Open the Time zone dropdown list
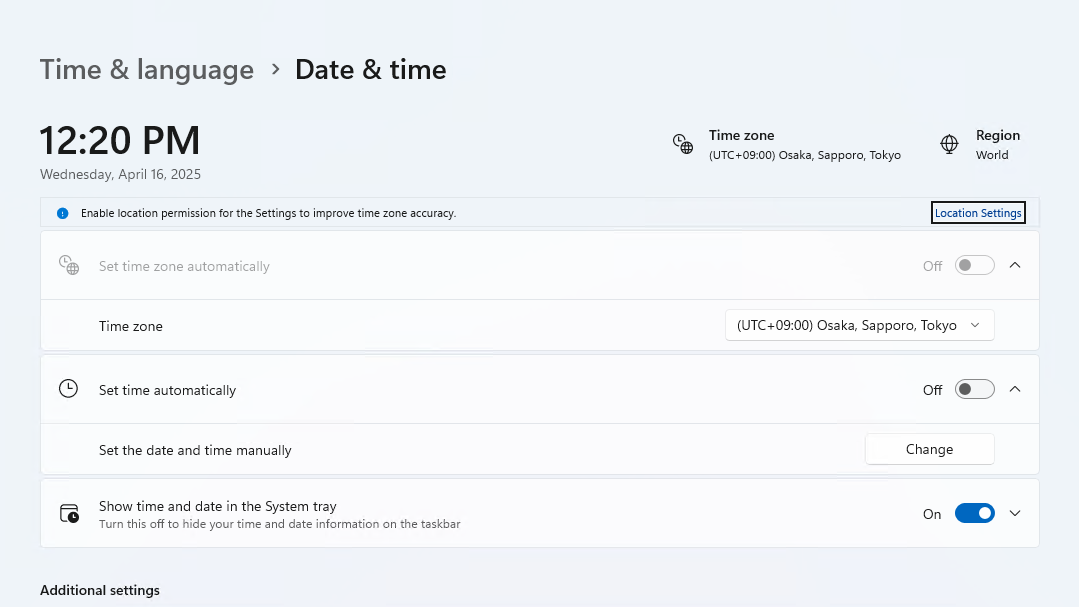Image resolution: width=1079 pixels, height=607 pixels. point(859,325)
